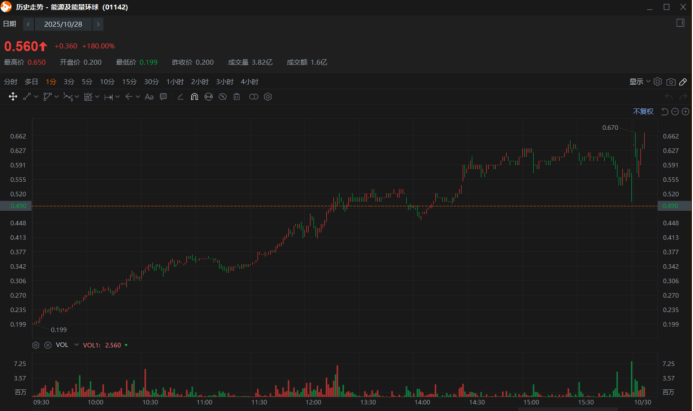693x411 pixels.
Task: Pick the text annotation (Aa) tool
Action: (x=149, y=97)
